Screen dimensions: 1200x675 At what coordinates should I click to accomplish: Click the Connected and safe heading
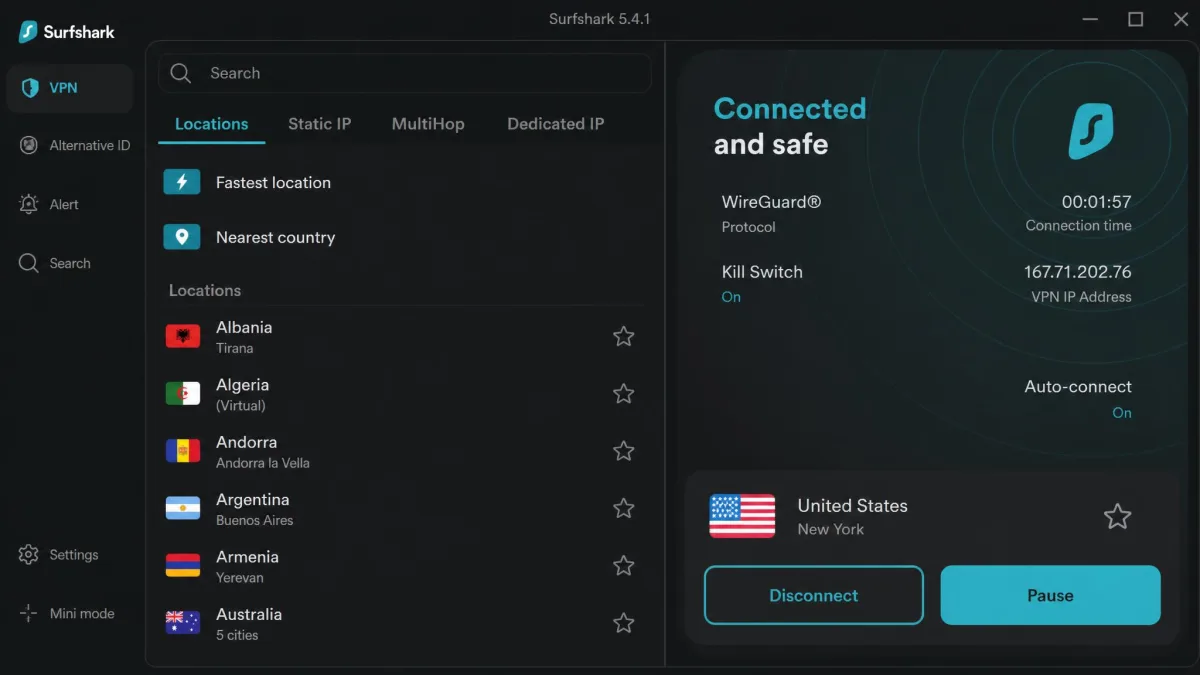(x=790, y=126)
